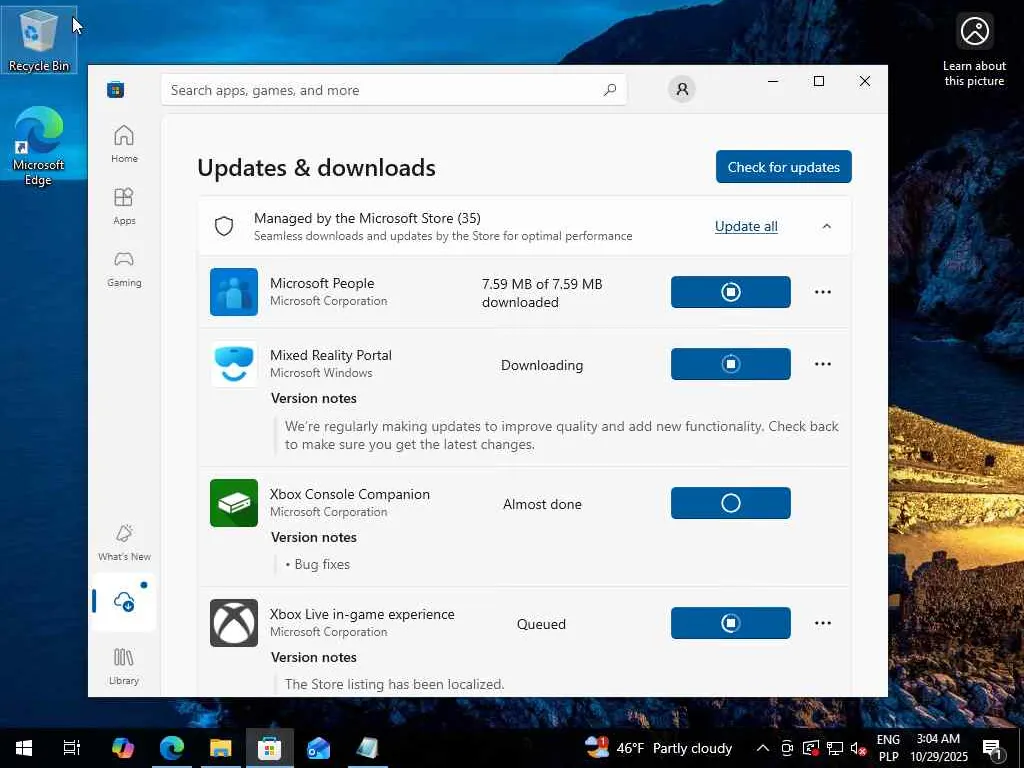Show hidden system tray icons
Viewport: 1024px width, 768px height.
pos(762,748)
